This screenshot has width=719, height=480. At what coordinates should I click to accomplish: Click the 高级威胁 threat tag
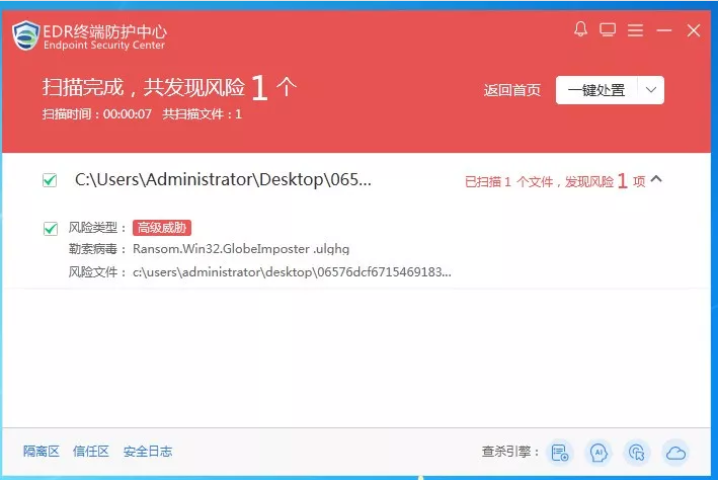tap(162, 227)
